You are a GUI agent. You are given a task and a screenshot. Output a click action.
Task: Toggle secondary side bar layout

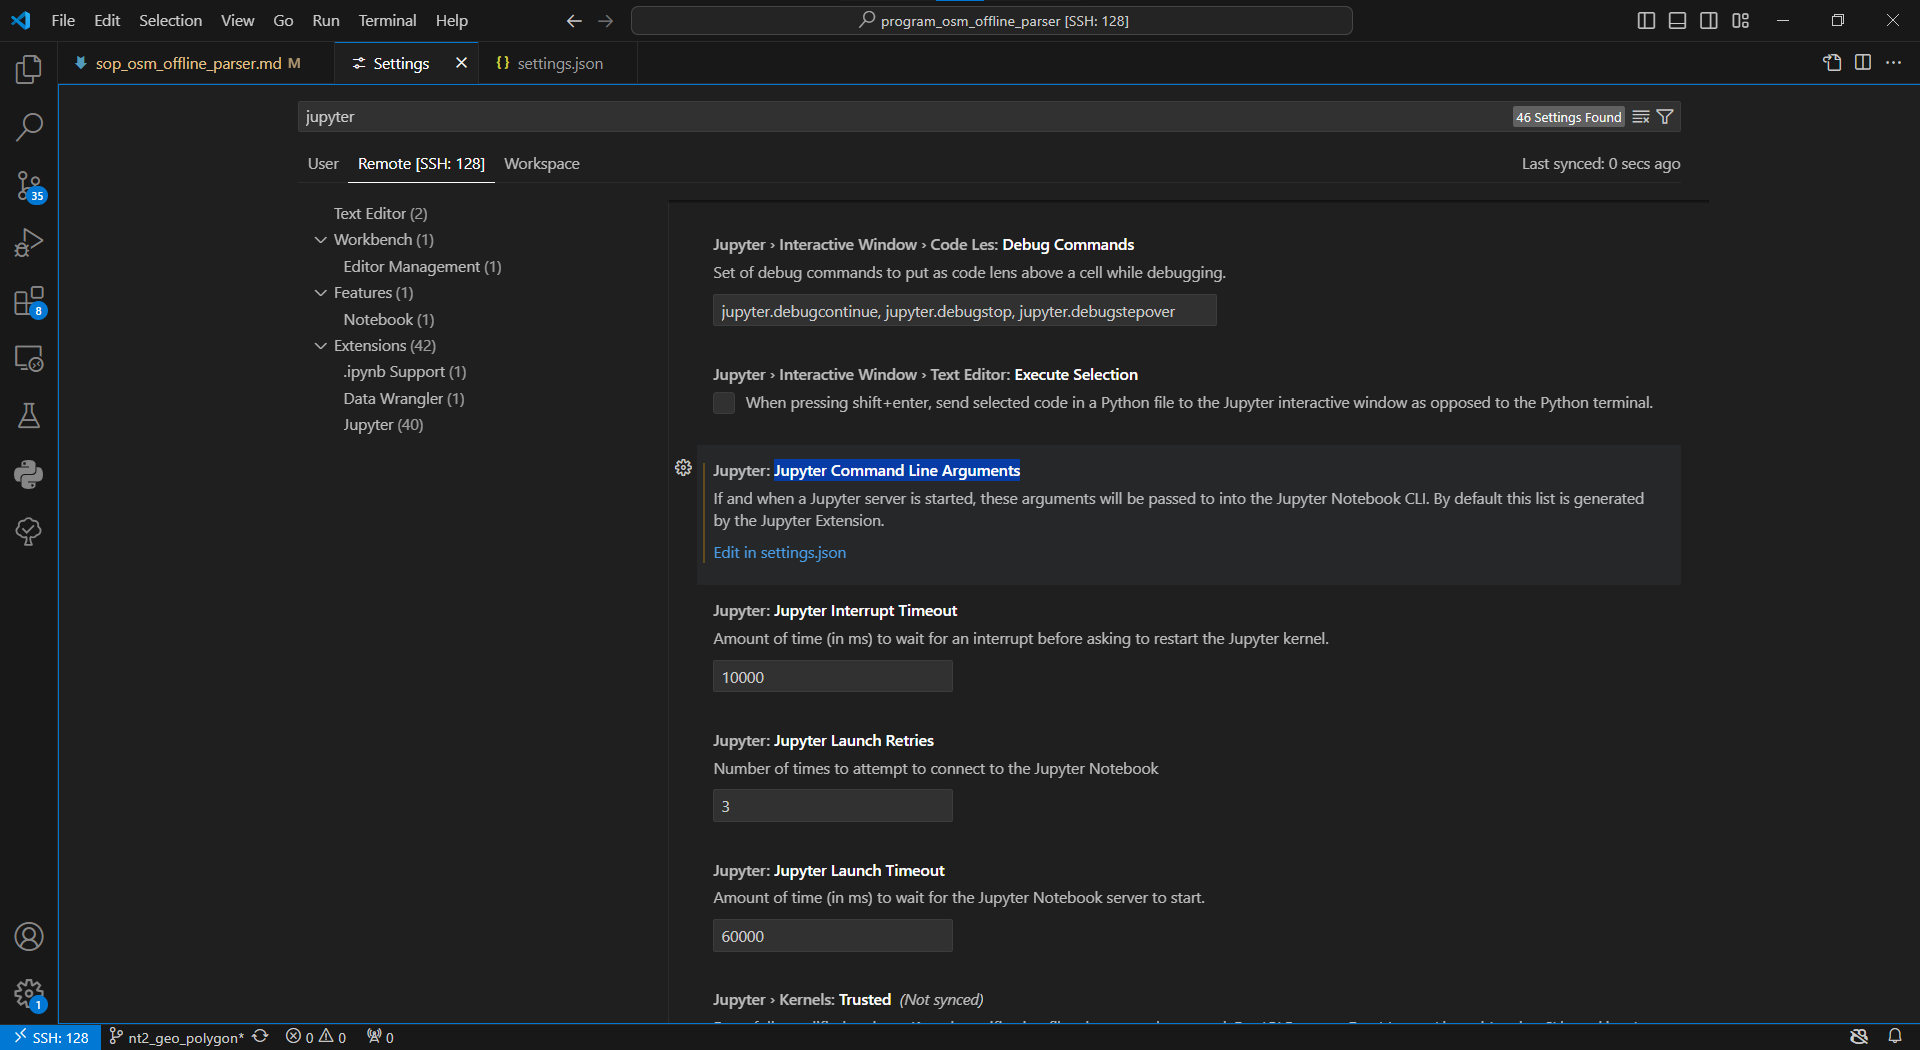point(1709,21)
